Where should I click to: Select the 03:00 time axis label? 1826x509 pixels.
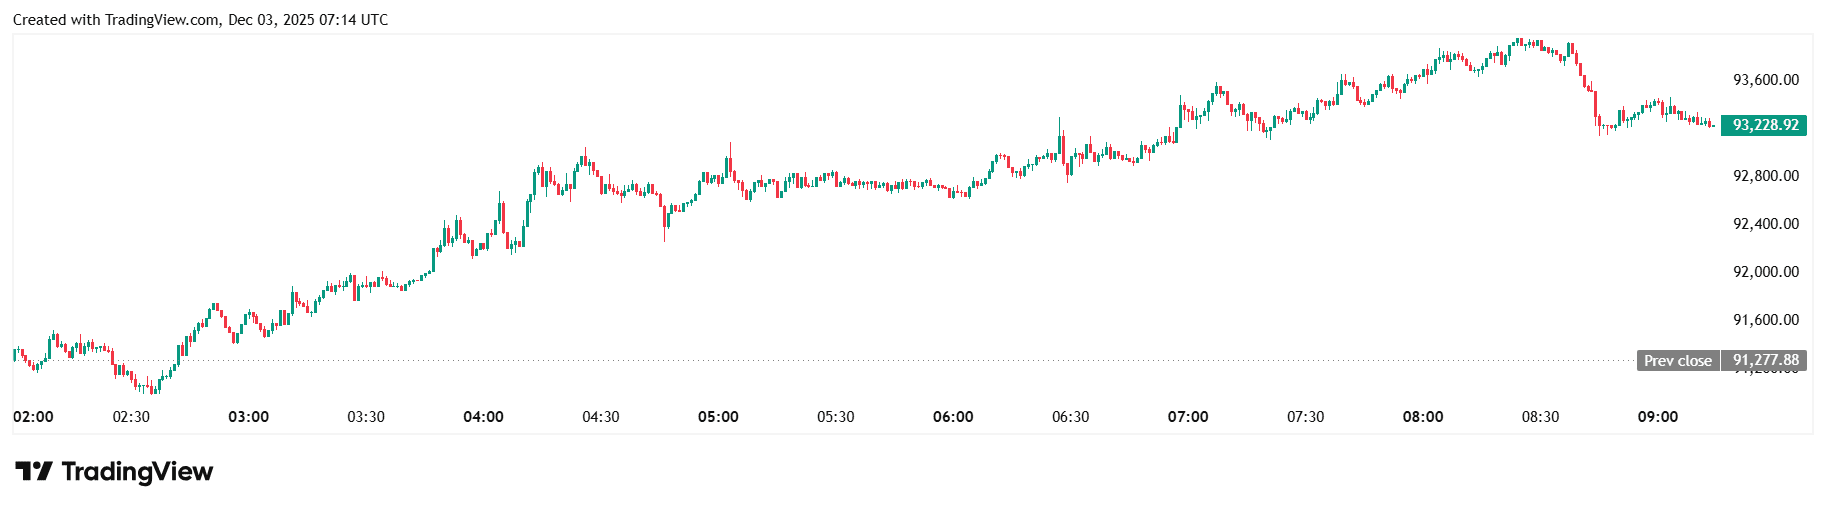(249, 417)
